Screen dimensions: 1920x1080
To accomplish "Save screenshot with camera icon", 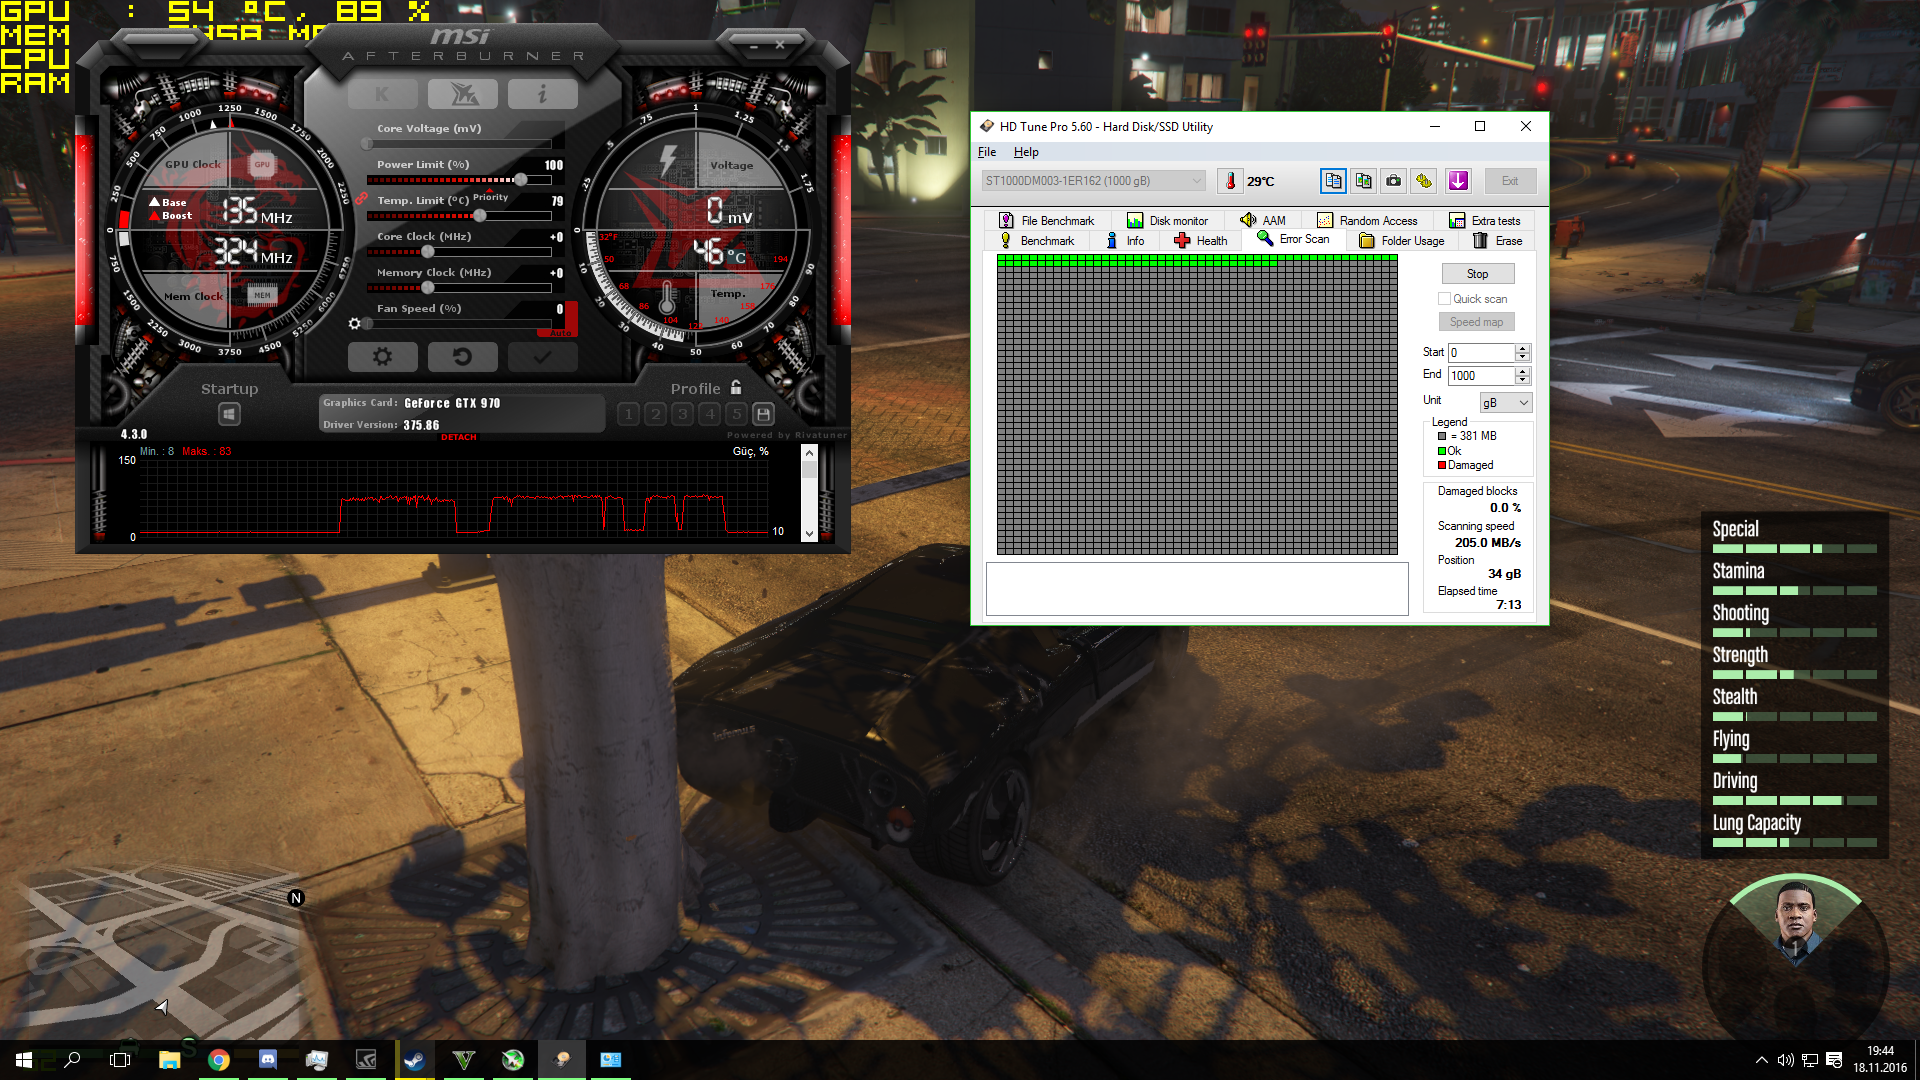I will pyautogui.click(x=1393, y=181).
